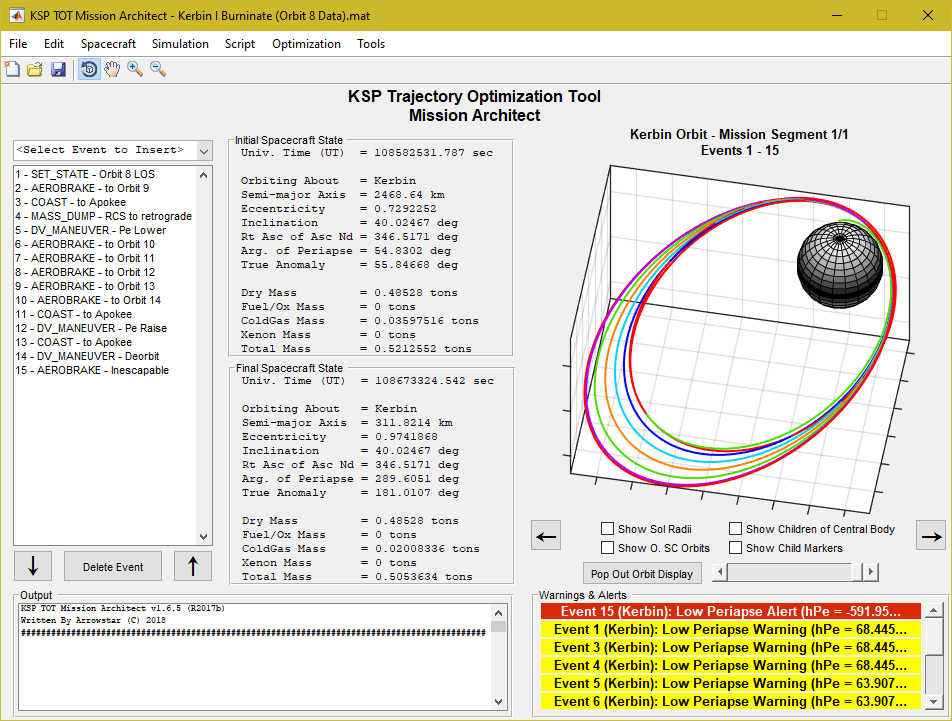Screen dimensions: 952x721
Task: Click Event 5 Low Periapse Warning row
Action: tap(730, 683)
